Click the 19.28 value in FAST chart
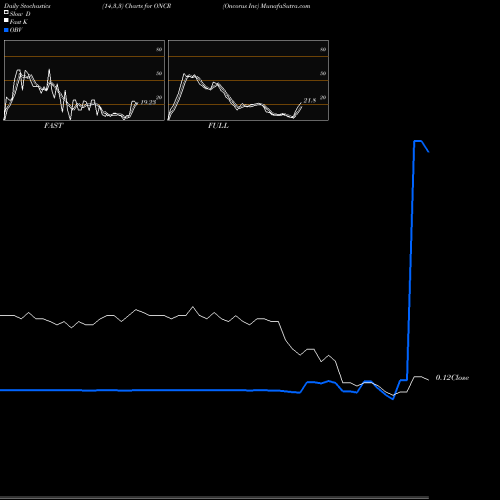Image resolution: width=500 pixels, height=500 pixels. 148,102
